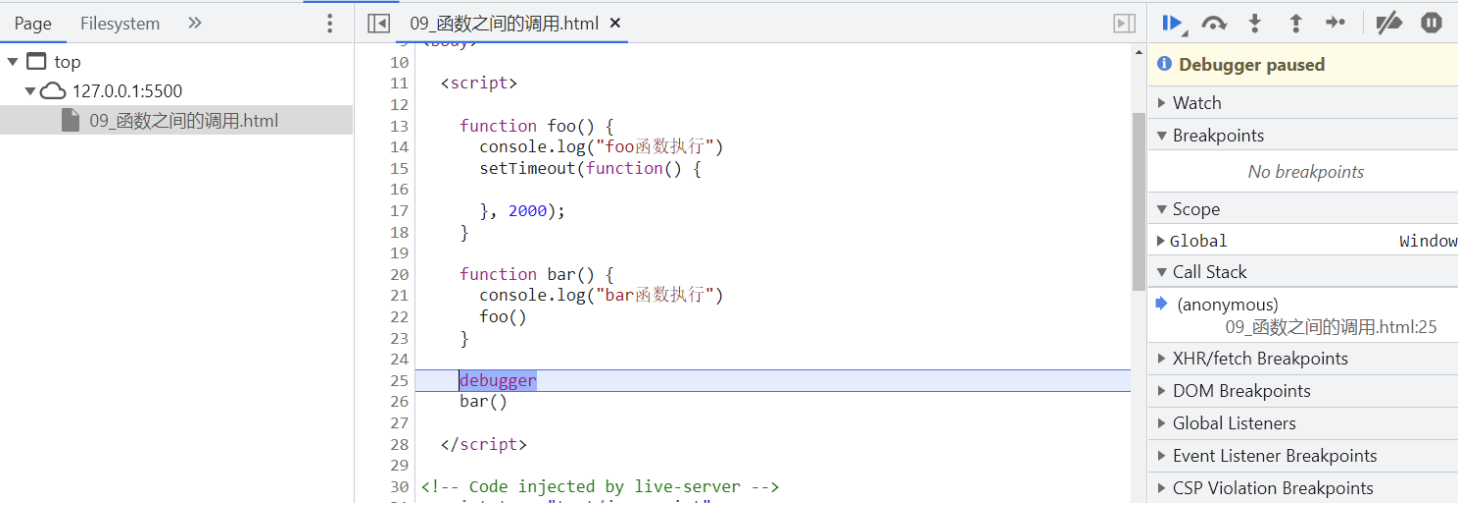
Task: Click the editor vertical scrollbar thumb
Action: [x=1138, y=200]
